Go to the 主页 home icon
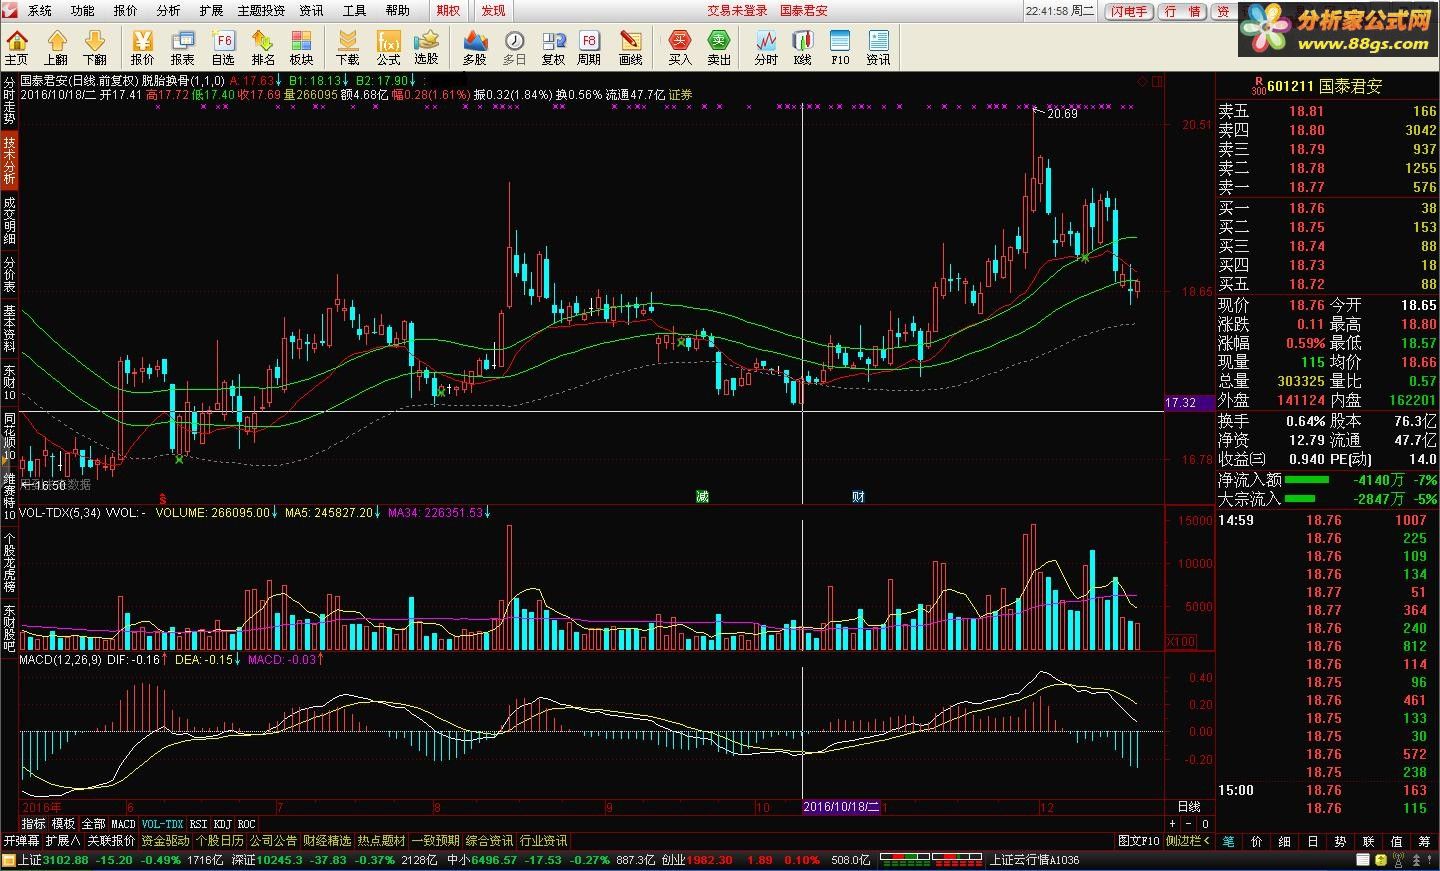 17,47
